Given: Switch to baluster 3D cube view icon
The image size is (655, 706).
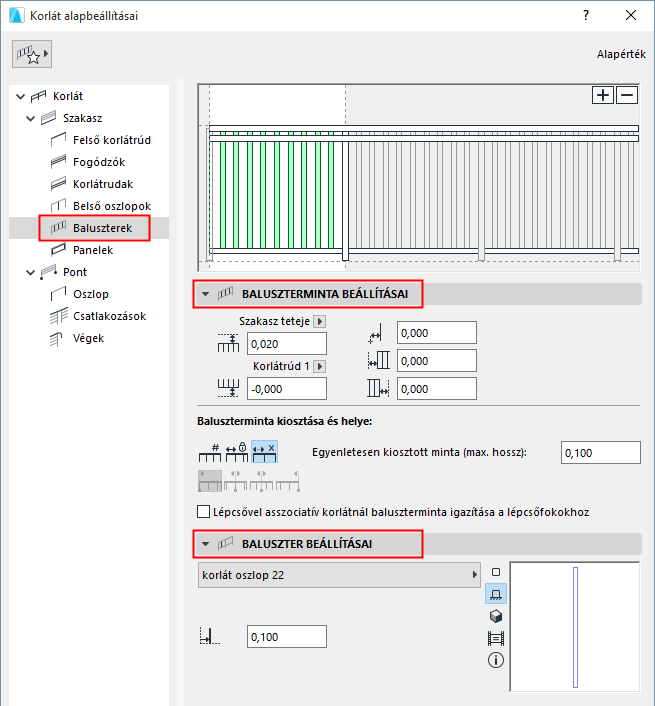Looking at the screenshot, I should coord(496,616).
